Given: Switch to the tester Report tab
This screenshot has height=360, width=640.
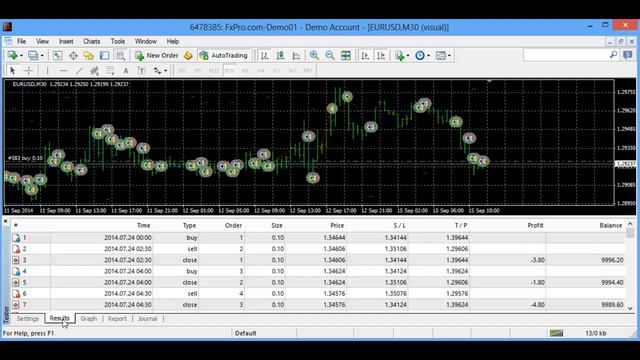Looking at the screenshot, I should 117,319.
